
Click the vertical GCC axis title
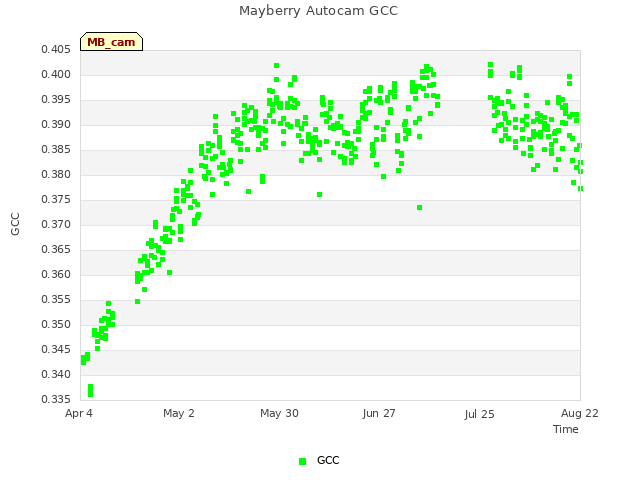click(x=15, y=224)
